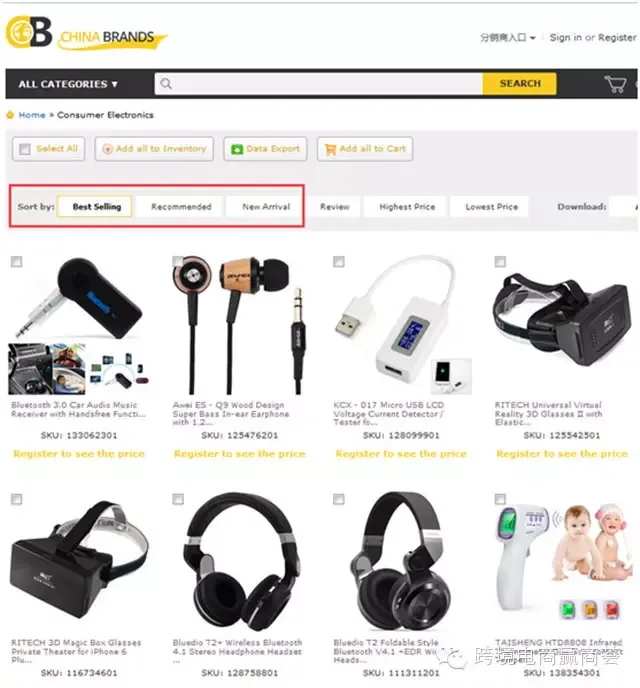
Task: Open the shopping cart icon
Action: pos(615,84)
